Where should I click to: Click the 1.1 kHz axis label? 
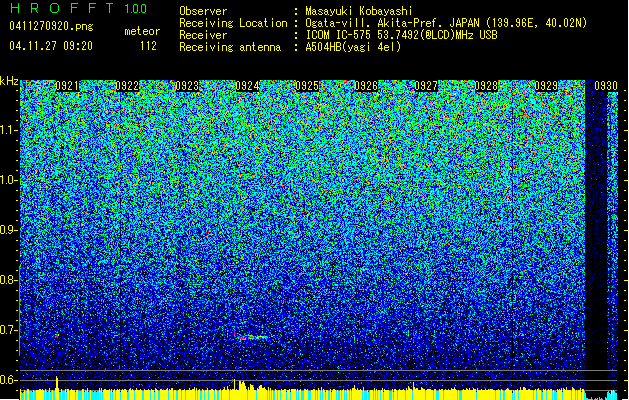coord(9,130)
